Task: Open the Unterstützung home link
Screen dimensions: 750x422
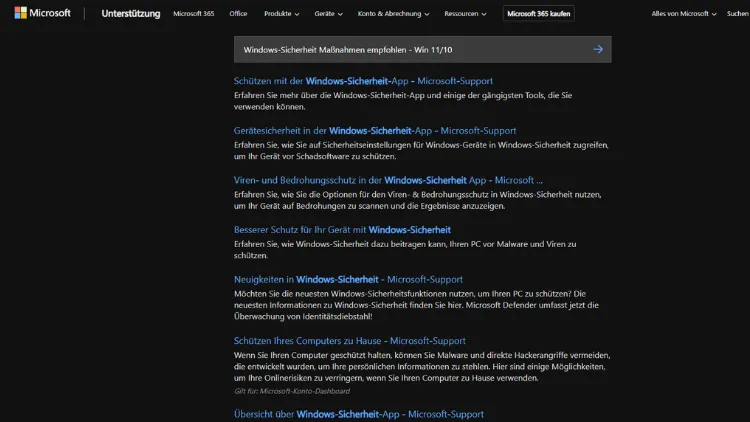Action: point(131,14)
